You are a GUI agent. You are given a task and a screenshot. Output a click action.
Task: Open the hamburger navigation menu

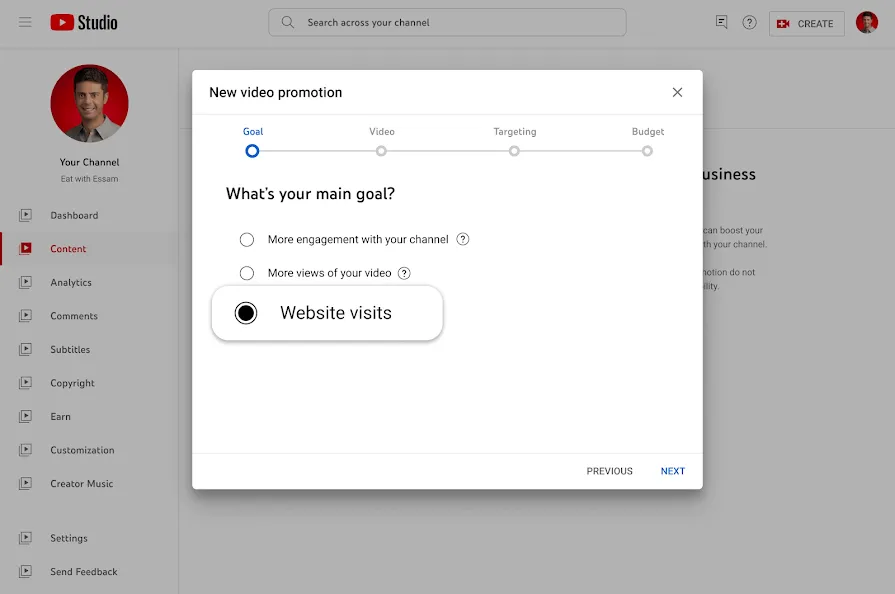point(25,22)
